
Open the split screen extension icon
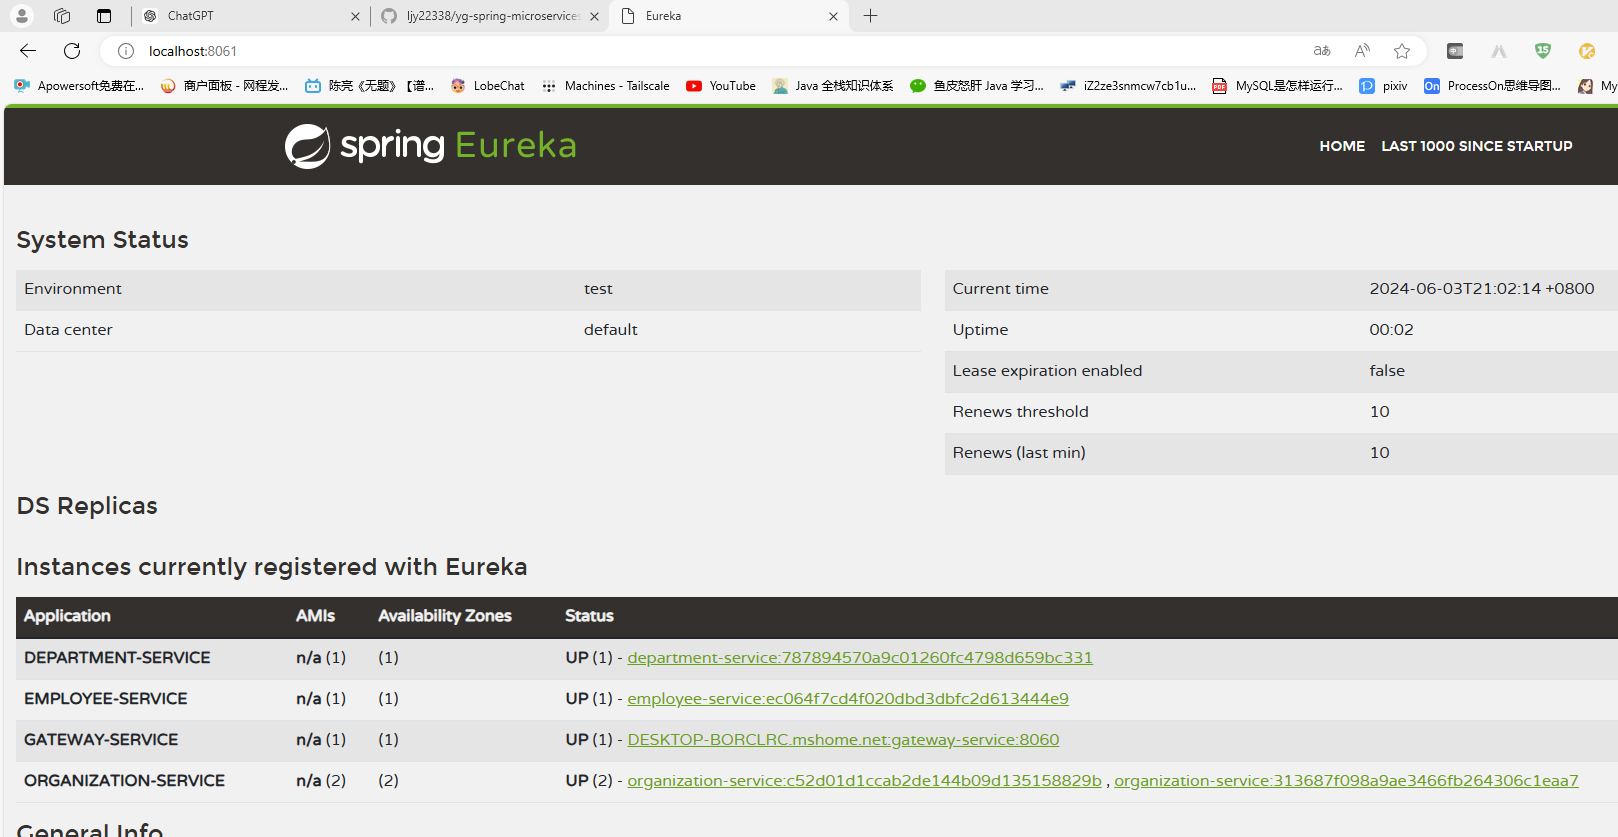pos(1455,51)
